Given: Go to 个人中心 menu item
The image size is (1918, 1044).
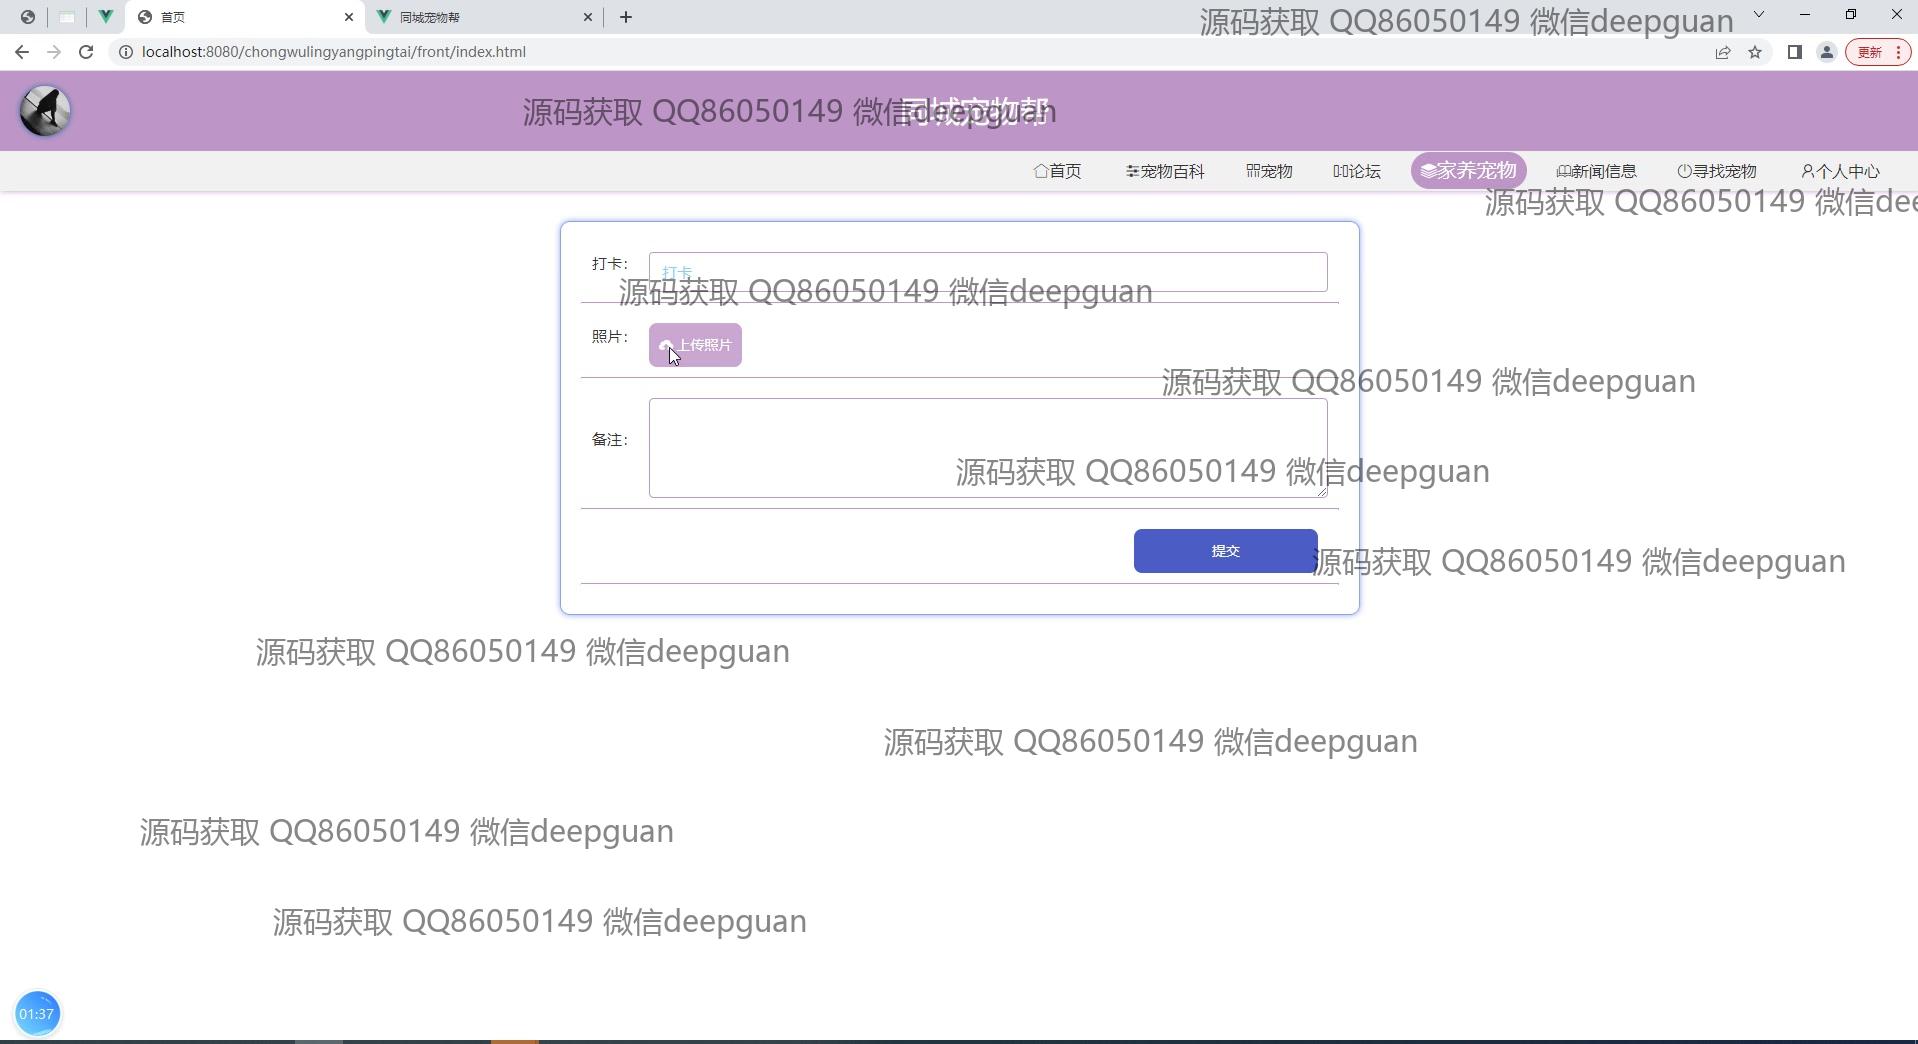Looking at the screenshot, I should [x=1840, y=171].
